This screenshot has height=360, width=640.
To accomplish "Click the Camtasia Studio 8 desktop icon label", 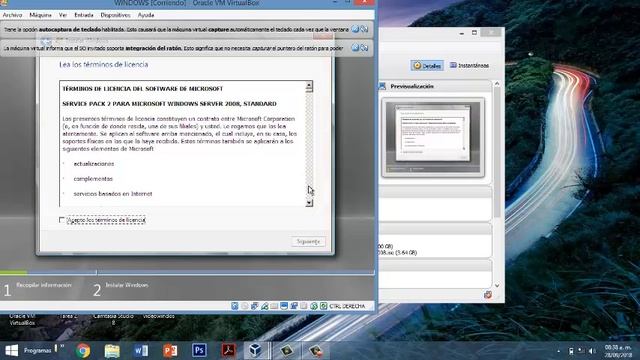I will coord(113,319).
